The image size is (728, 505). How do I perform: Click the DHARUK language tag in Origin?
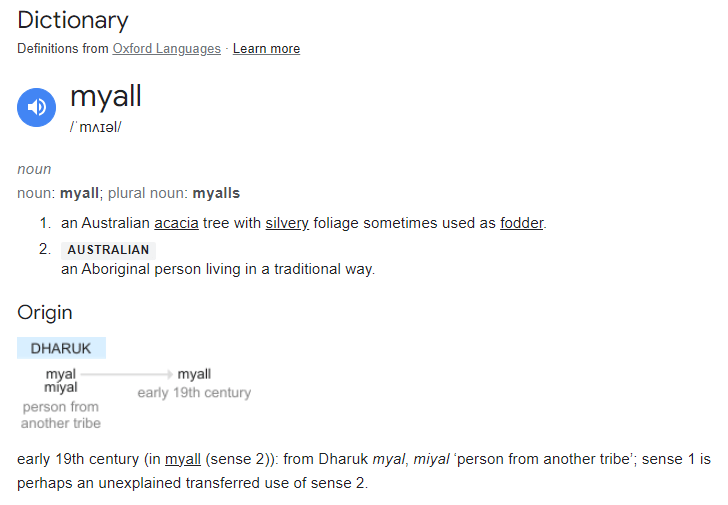click(61, 348)
